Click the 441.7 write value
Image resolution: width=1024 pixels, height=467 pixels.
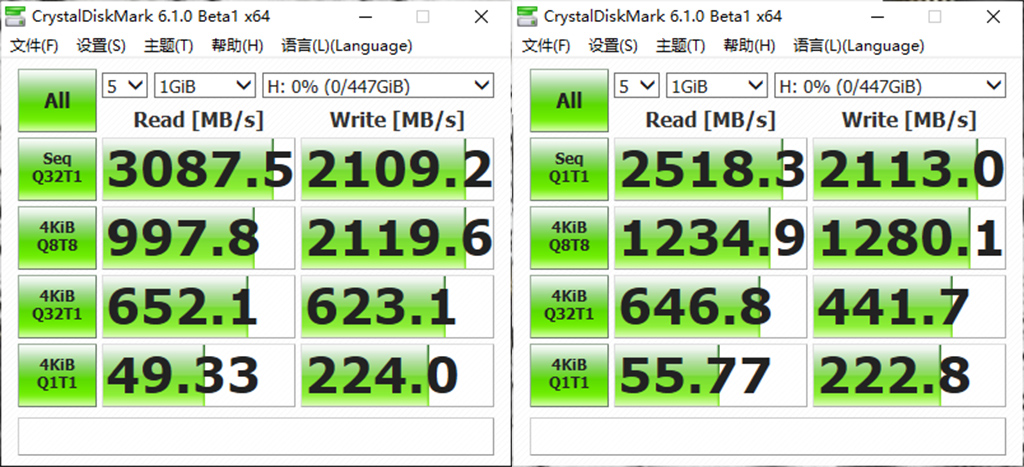(x=909, y=306)
